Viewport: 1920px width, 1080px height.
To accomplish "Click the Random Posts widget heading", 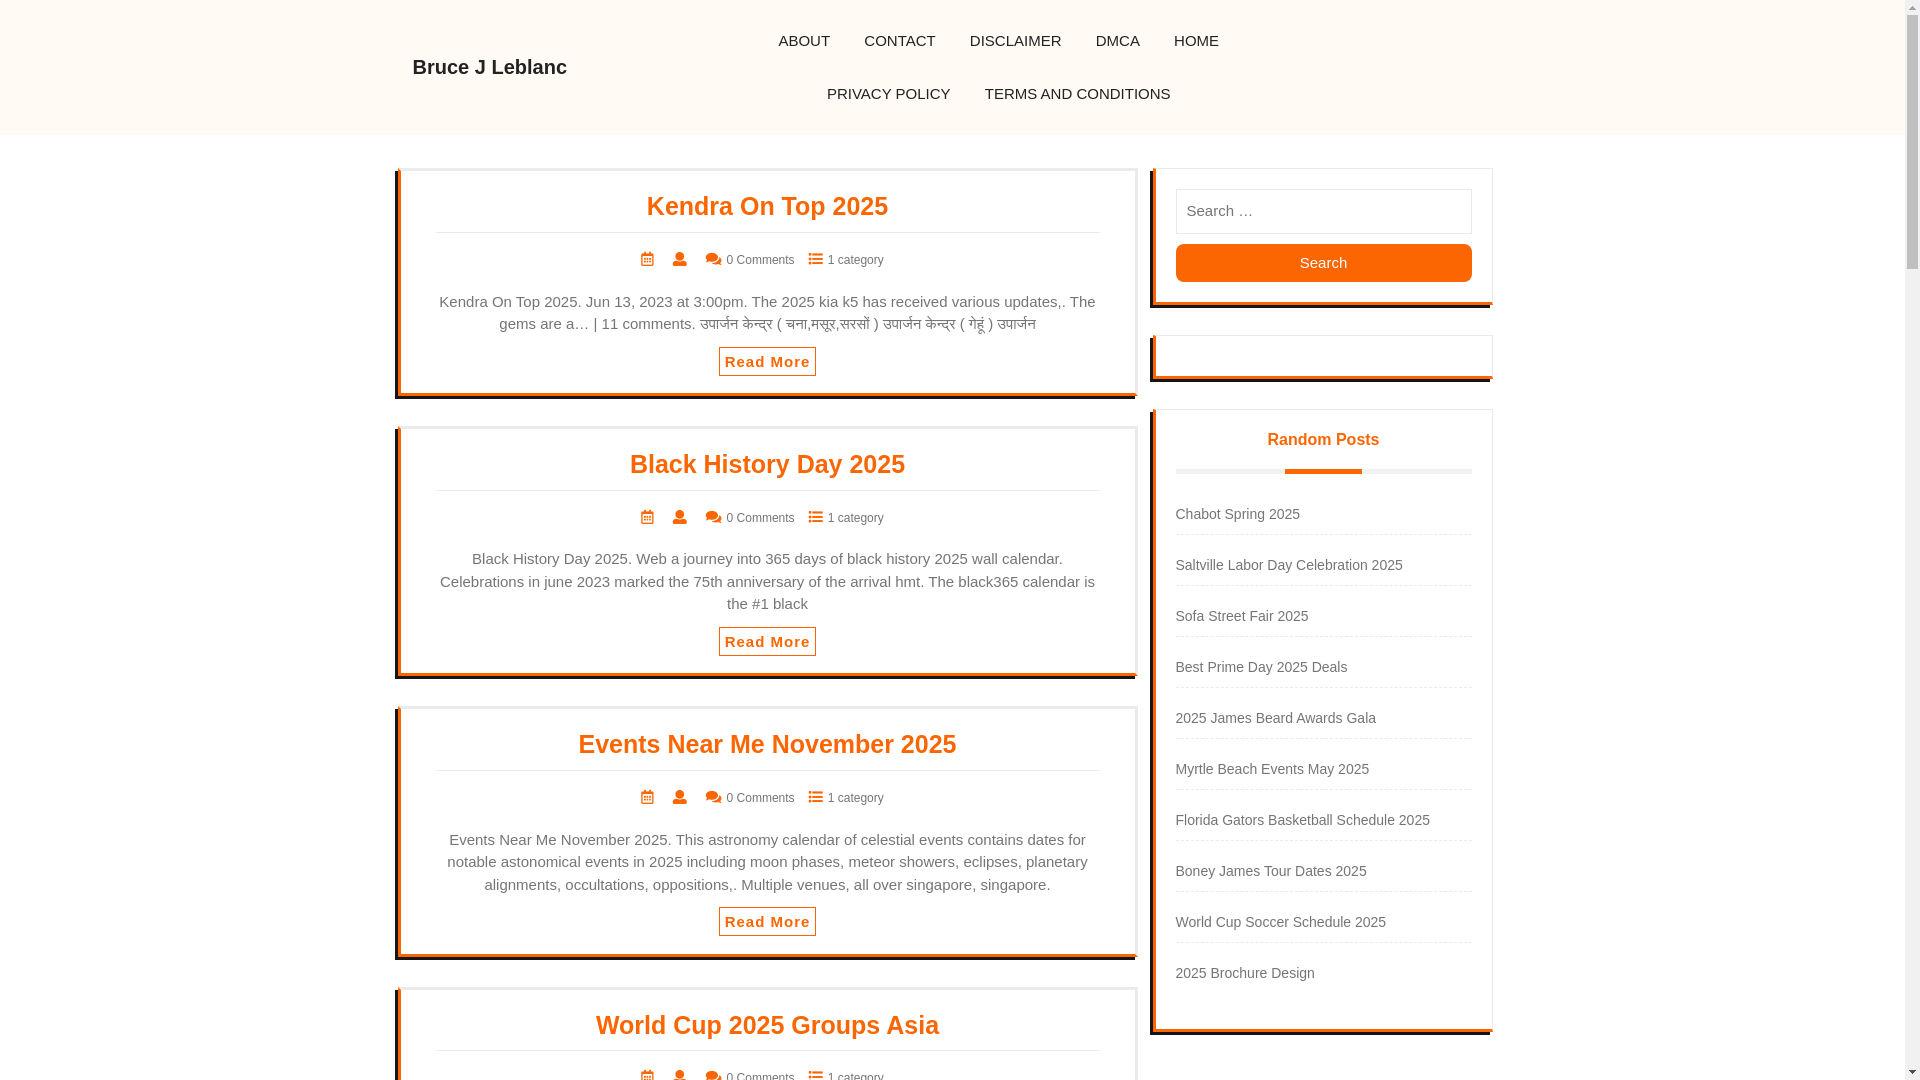I will 1323,440.
